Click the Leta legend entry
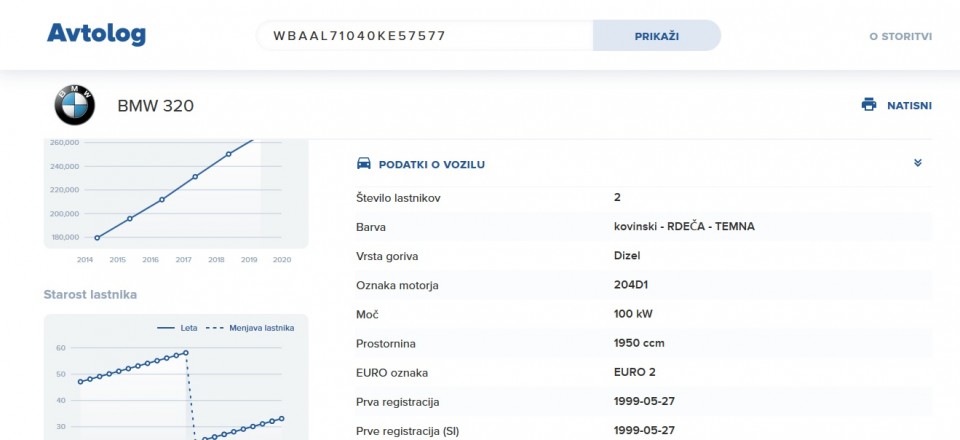The height and width of the screenshot is (440, 960). tap(178, 328)
